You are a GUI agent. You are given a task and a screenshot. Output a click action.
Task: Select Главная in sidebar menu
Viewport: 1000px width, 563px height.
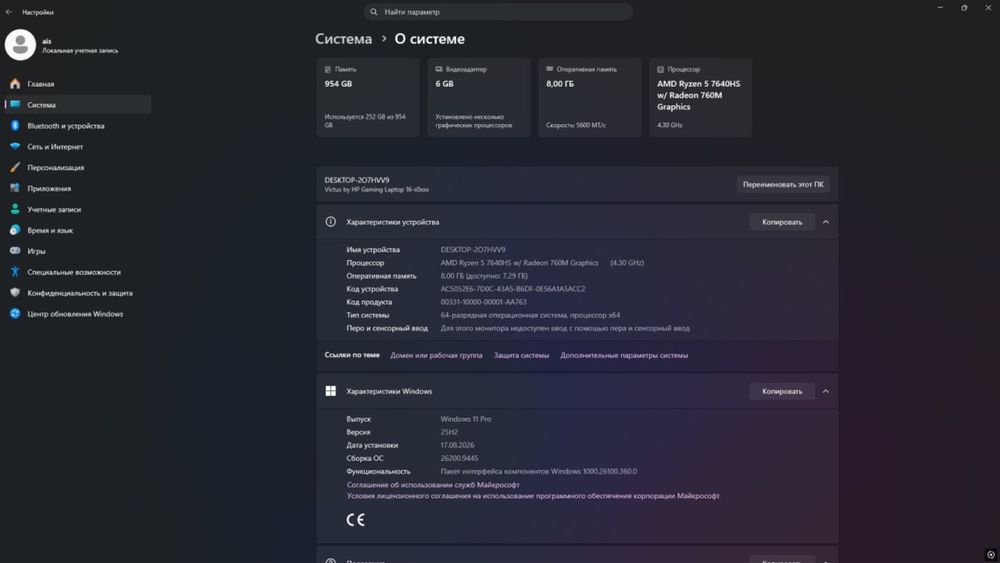pyautogui.click(x=78, y=84)
